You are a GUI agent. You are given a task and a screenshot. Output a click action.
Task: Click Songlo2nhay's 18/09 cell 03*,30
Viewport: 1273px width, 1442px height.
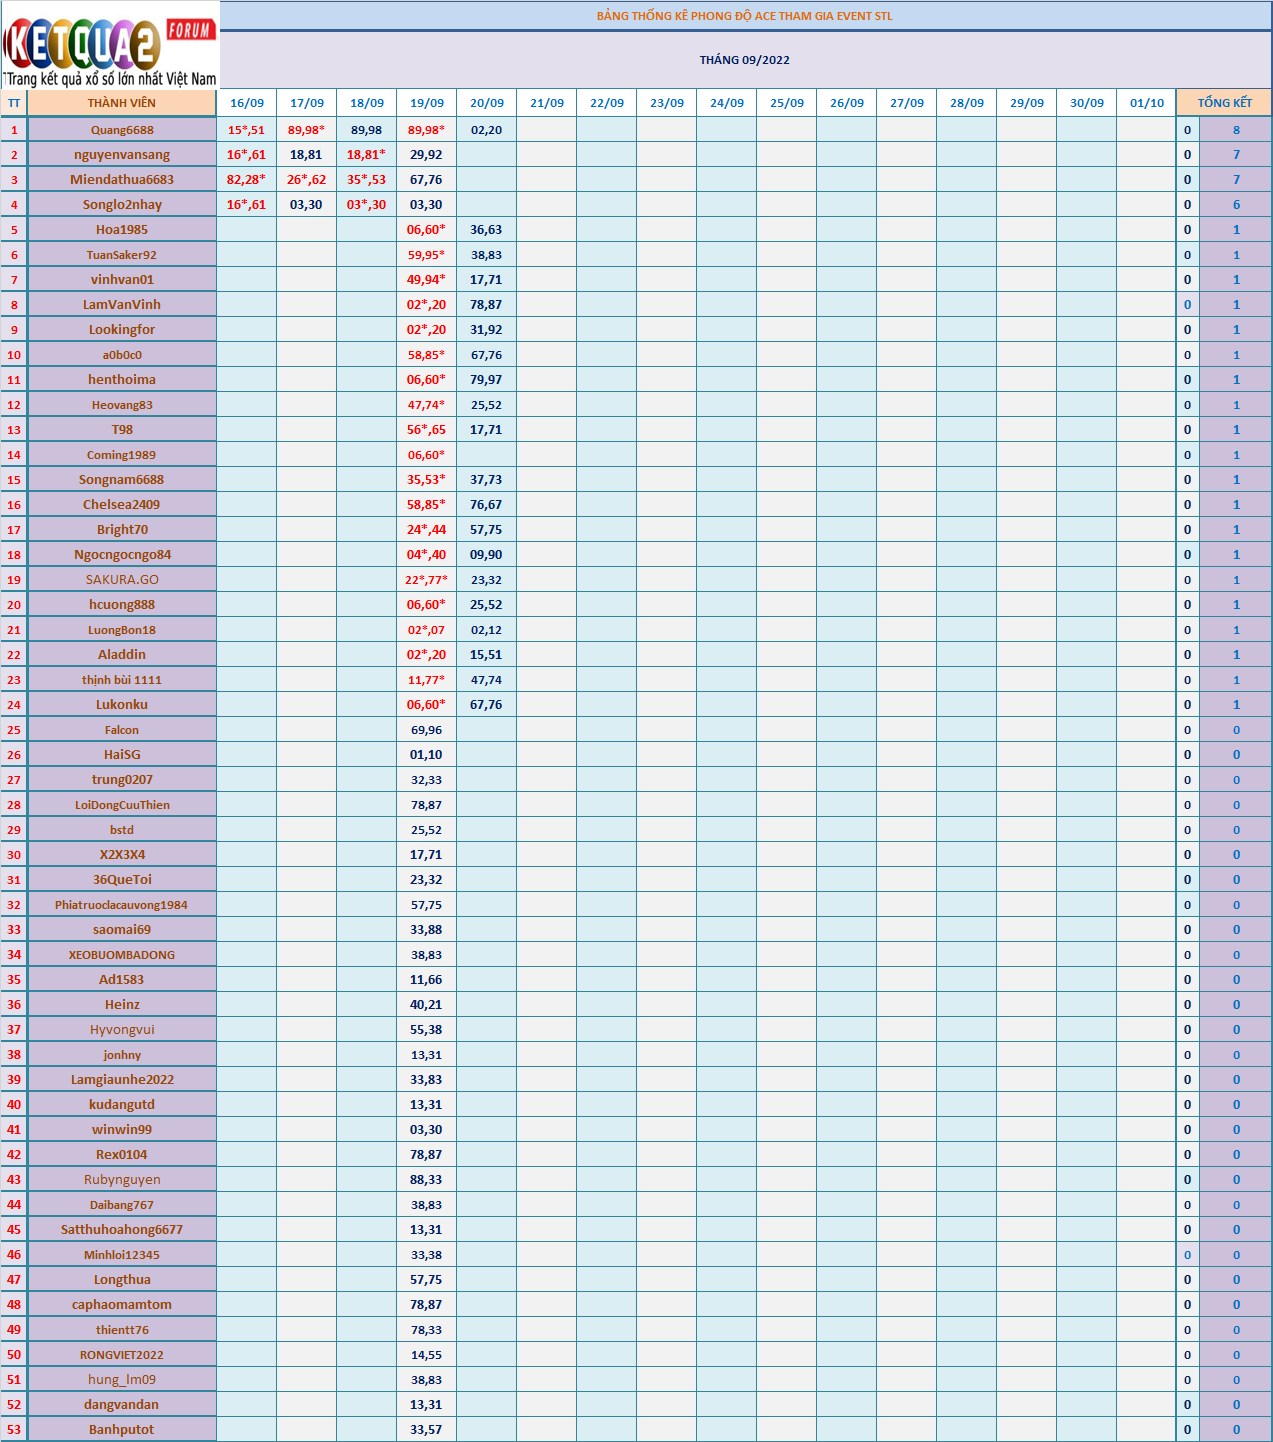(367, 205)
